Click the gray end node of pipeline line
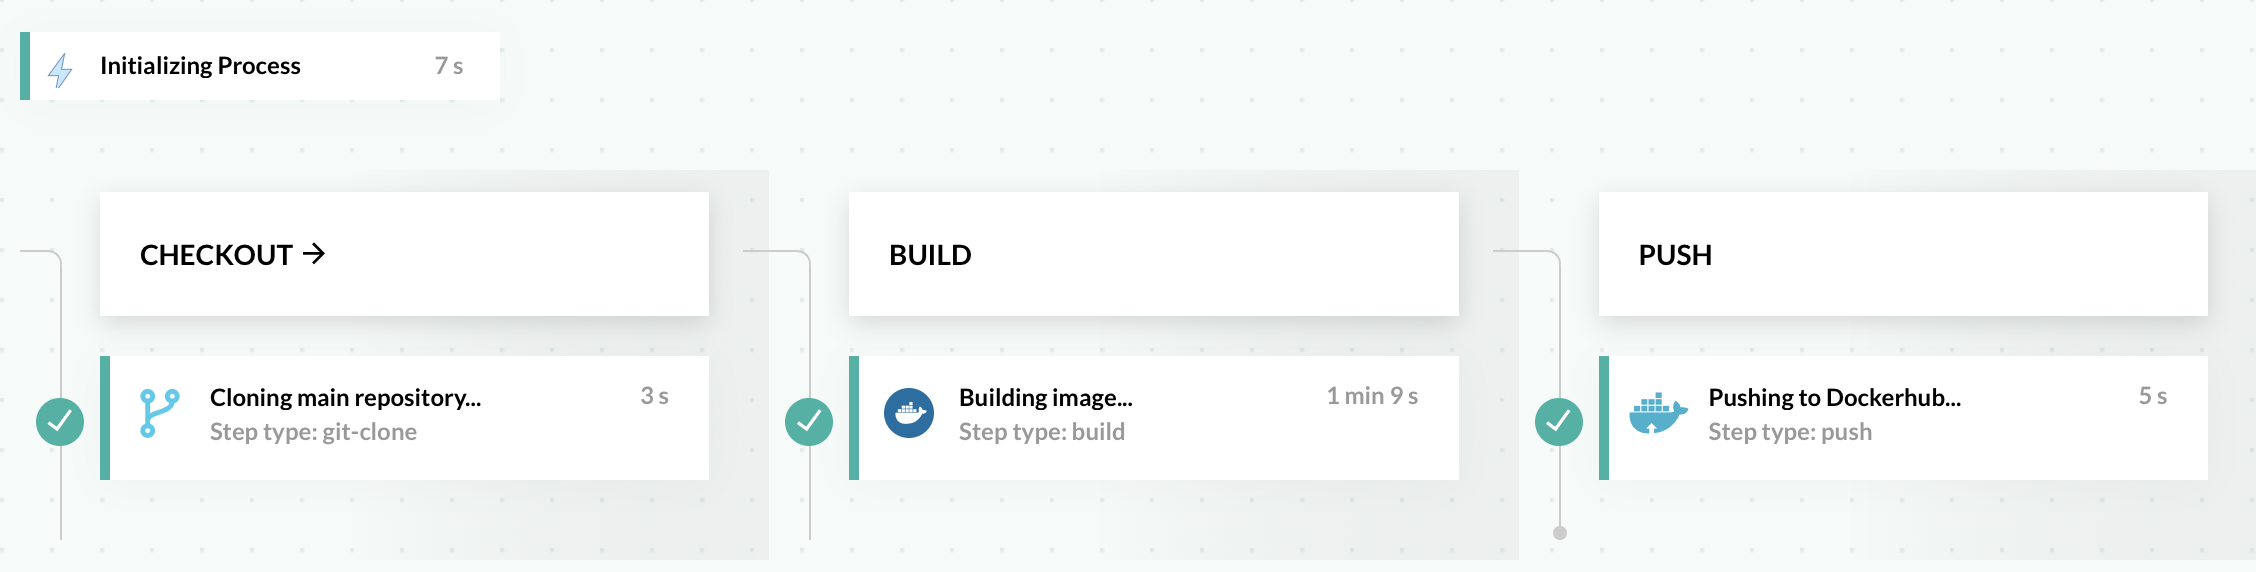The image size is (2256, 572). 1559,533
